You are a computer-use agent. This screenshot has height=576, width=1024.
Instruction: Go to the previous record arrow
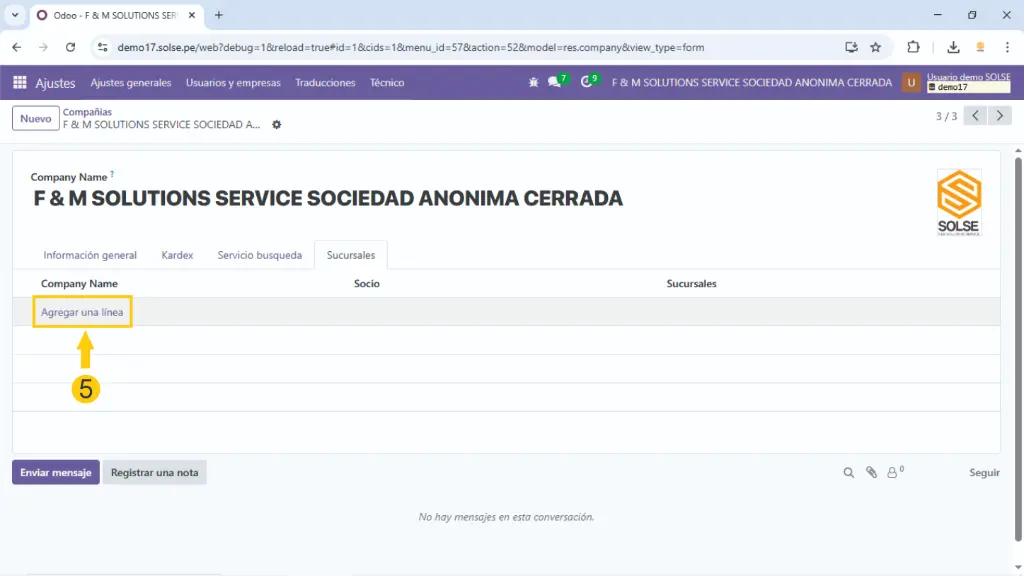pyautogui.click(x=976, y=116)
